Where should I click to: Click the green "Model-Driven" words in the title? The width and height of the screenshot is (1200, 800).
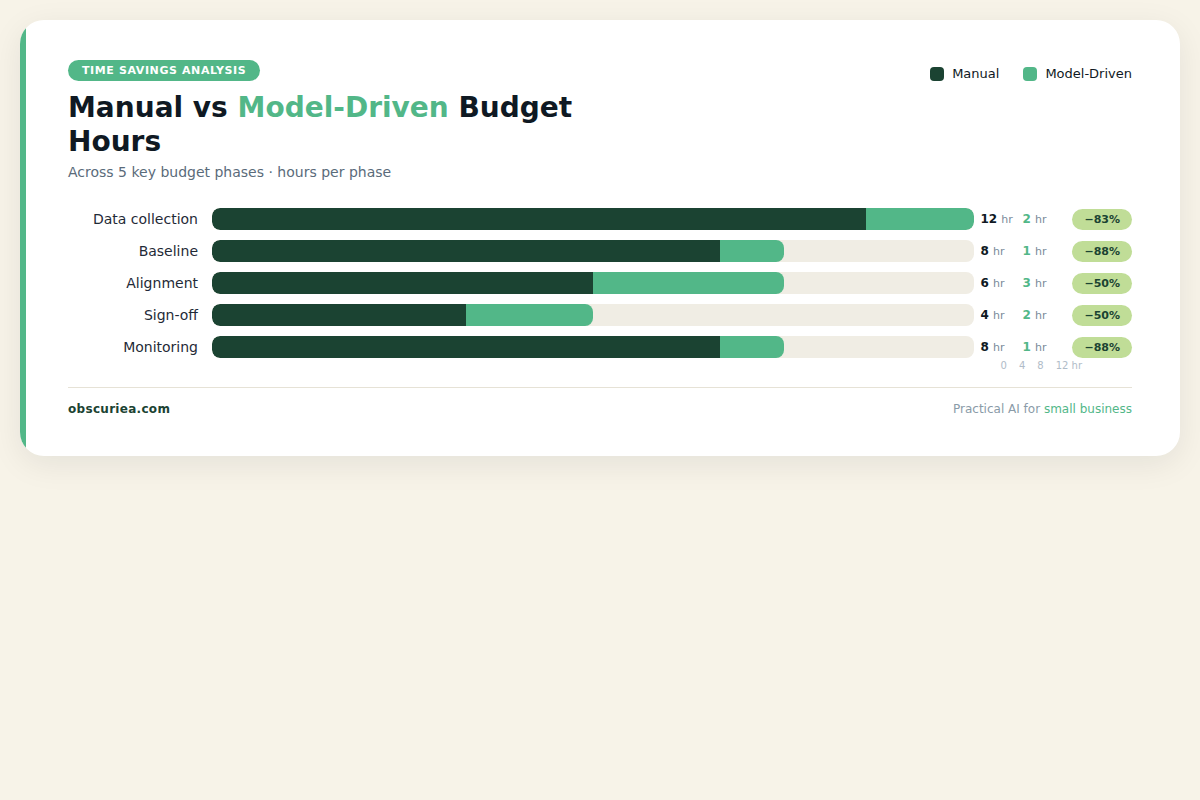coord(343,107)
